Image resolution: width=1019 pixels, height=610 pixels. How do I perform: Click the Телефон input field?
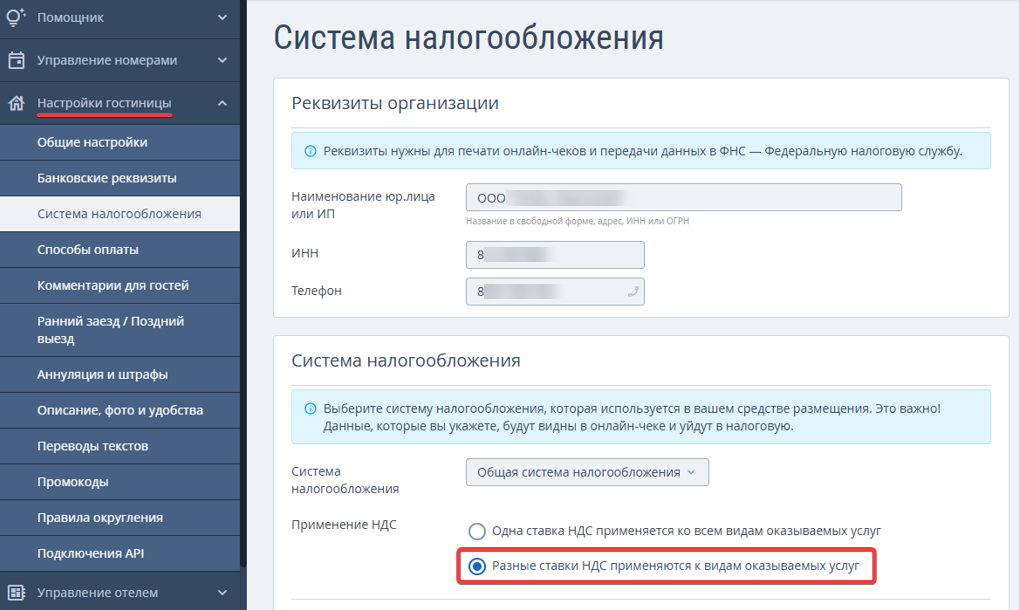point(555,292)
